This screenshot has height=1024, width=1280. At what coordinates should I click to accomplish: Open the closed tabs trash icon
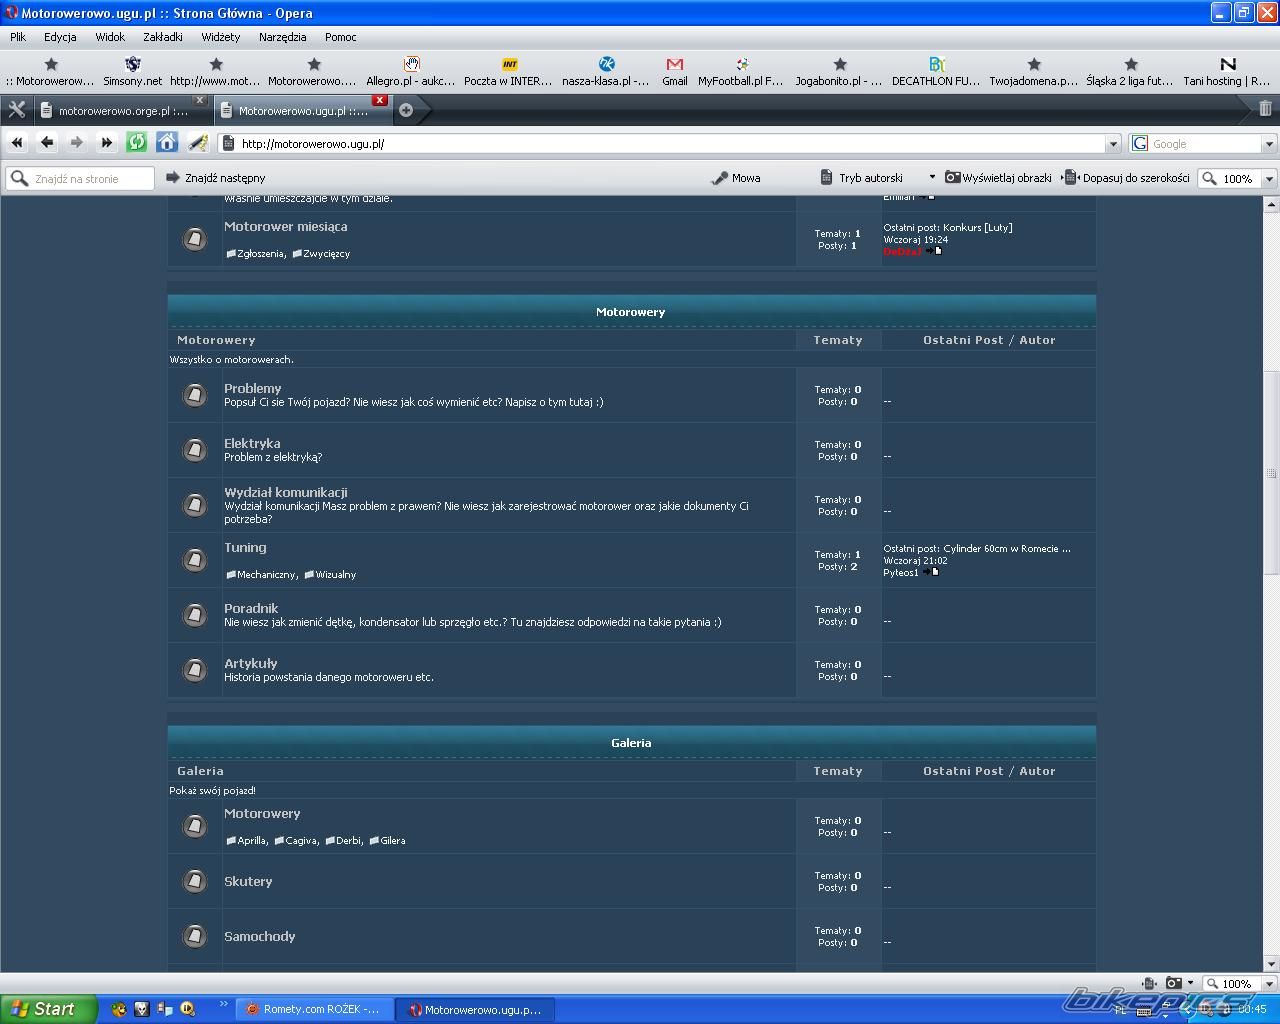coord(1265,109)
